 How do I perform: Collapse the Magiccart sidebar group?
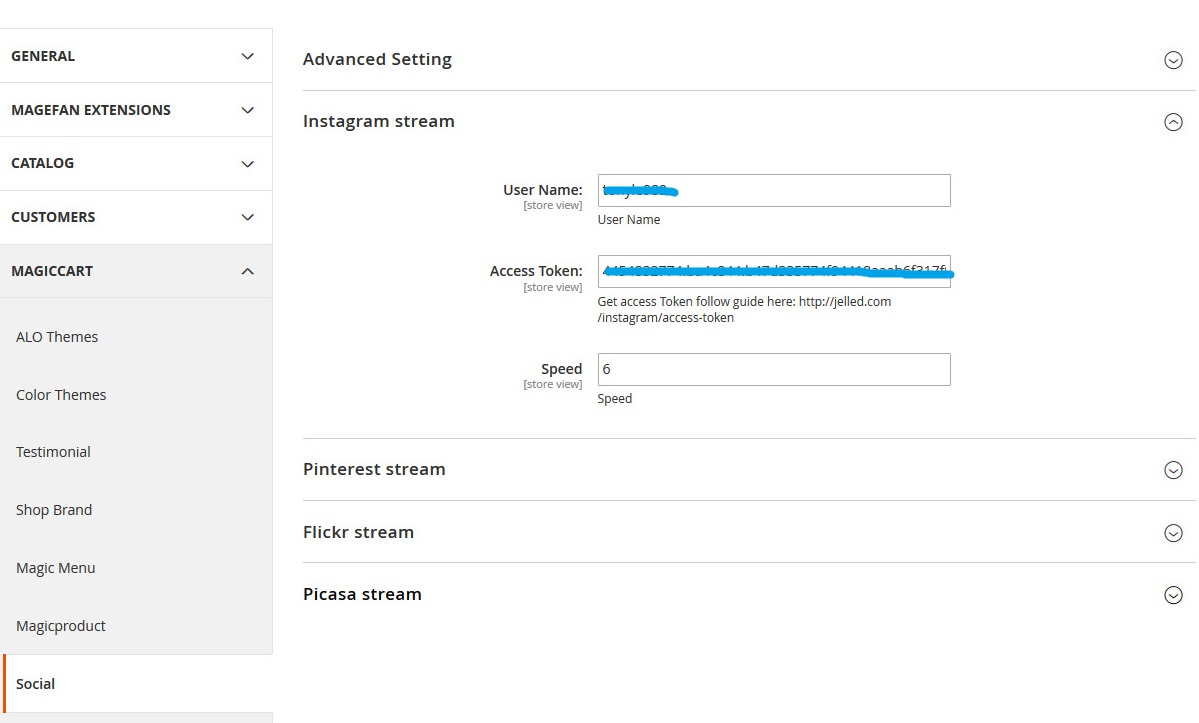[x=136, y=271]
